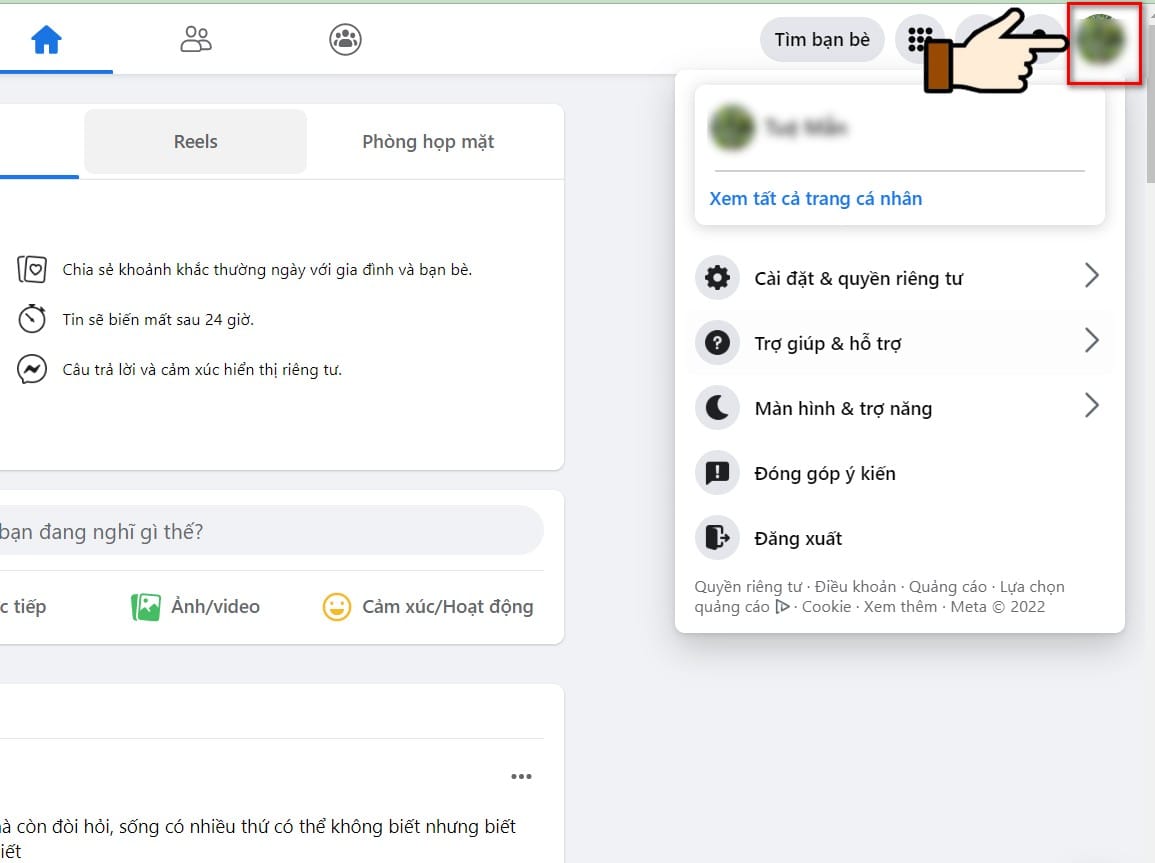The width and height of the screenshot is (1155, 863).
Task: Click 'Xem thêm' footer link
Action: [x=900, y=607]
